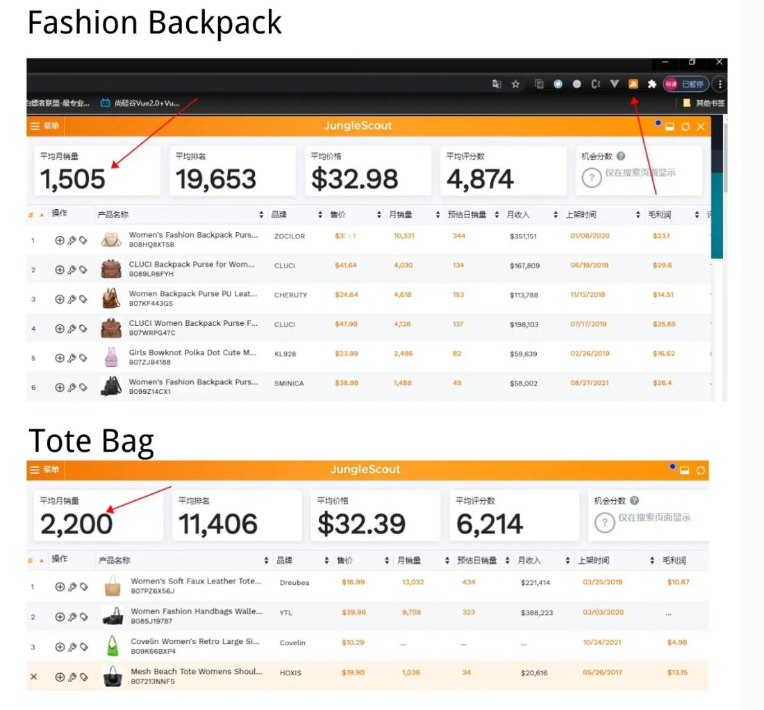The height and width of the screenshot is (710, 764).
Task: Open the browser three-dot menu
Action: [720, 84]
